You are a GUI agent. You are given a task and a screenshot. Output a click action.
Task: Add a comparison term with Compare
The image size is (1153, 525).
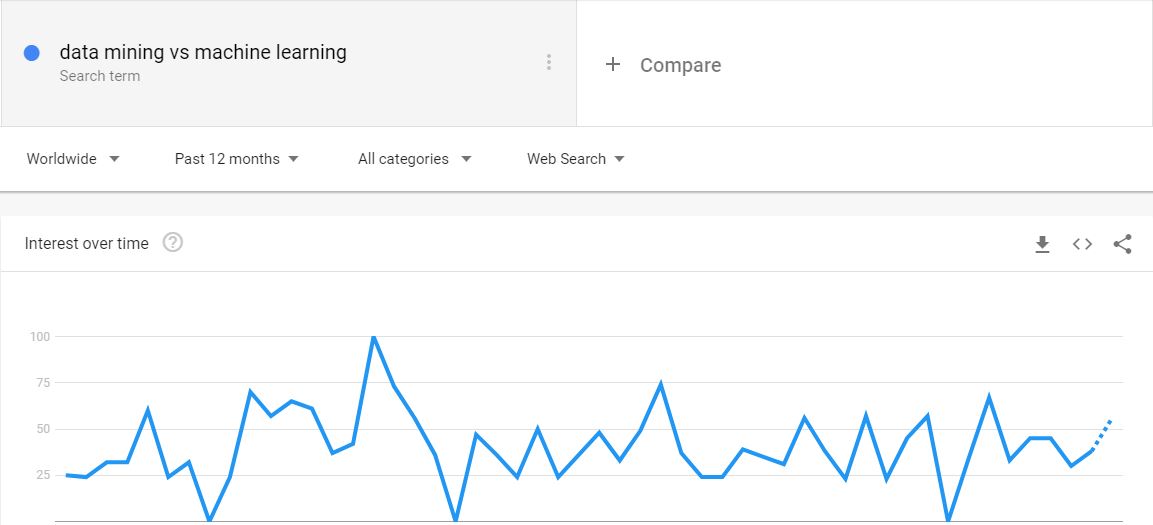click(x=680, y=65)
